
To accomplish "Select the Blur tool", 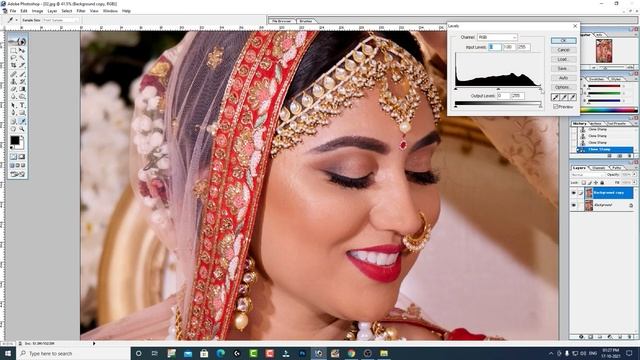I will coord(13,97).
